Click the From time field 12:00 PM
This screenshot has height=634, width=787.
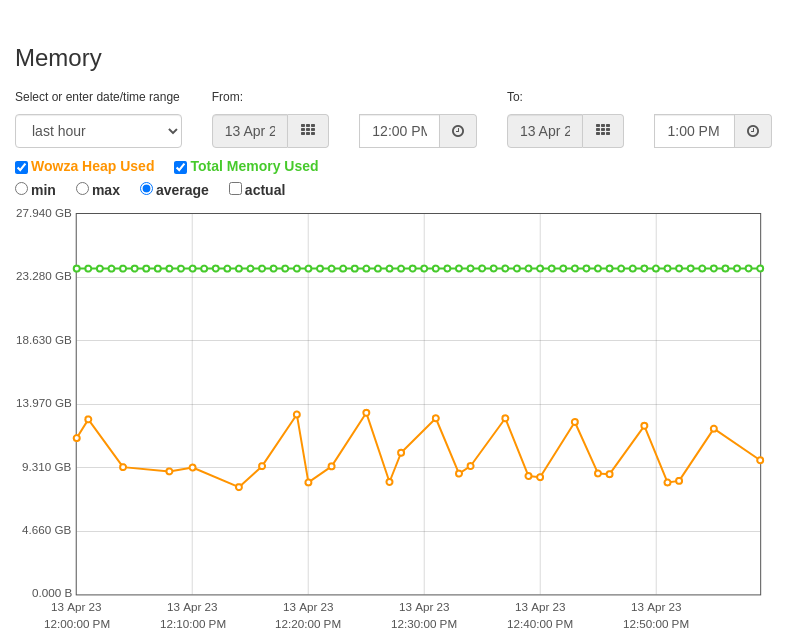click(400, 131)
